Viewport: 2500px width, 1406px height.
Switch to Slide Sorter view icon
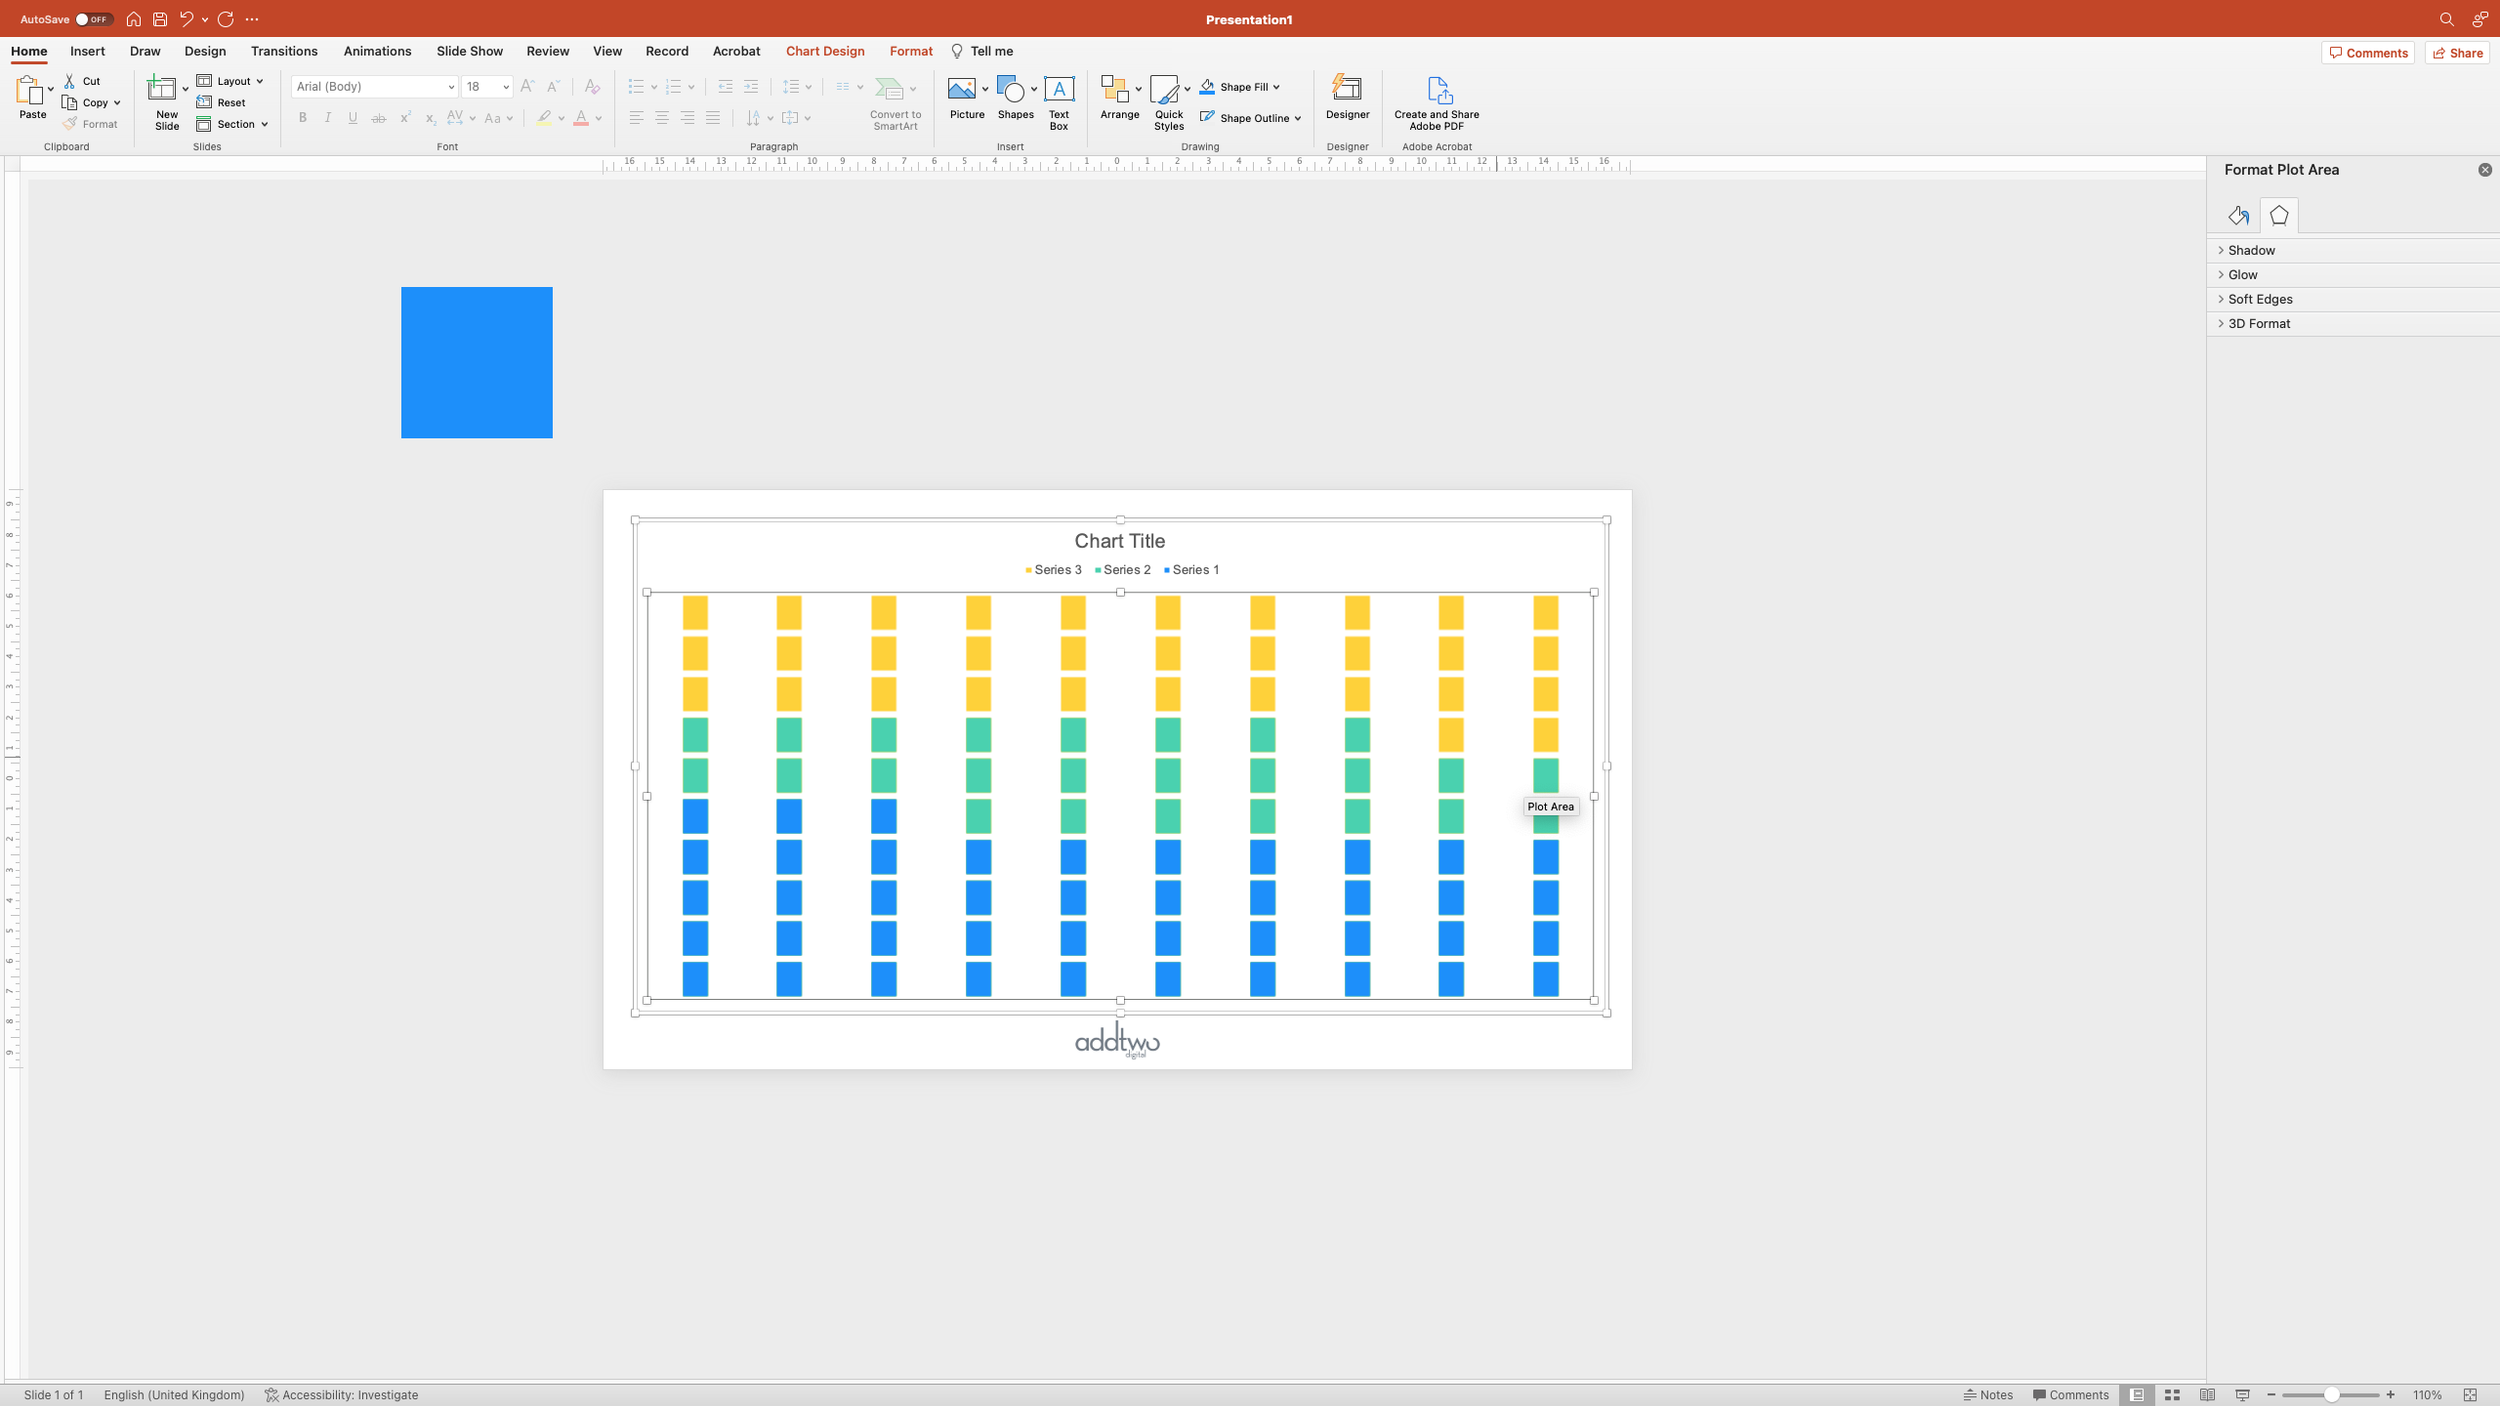2172,1395
